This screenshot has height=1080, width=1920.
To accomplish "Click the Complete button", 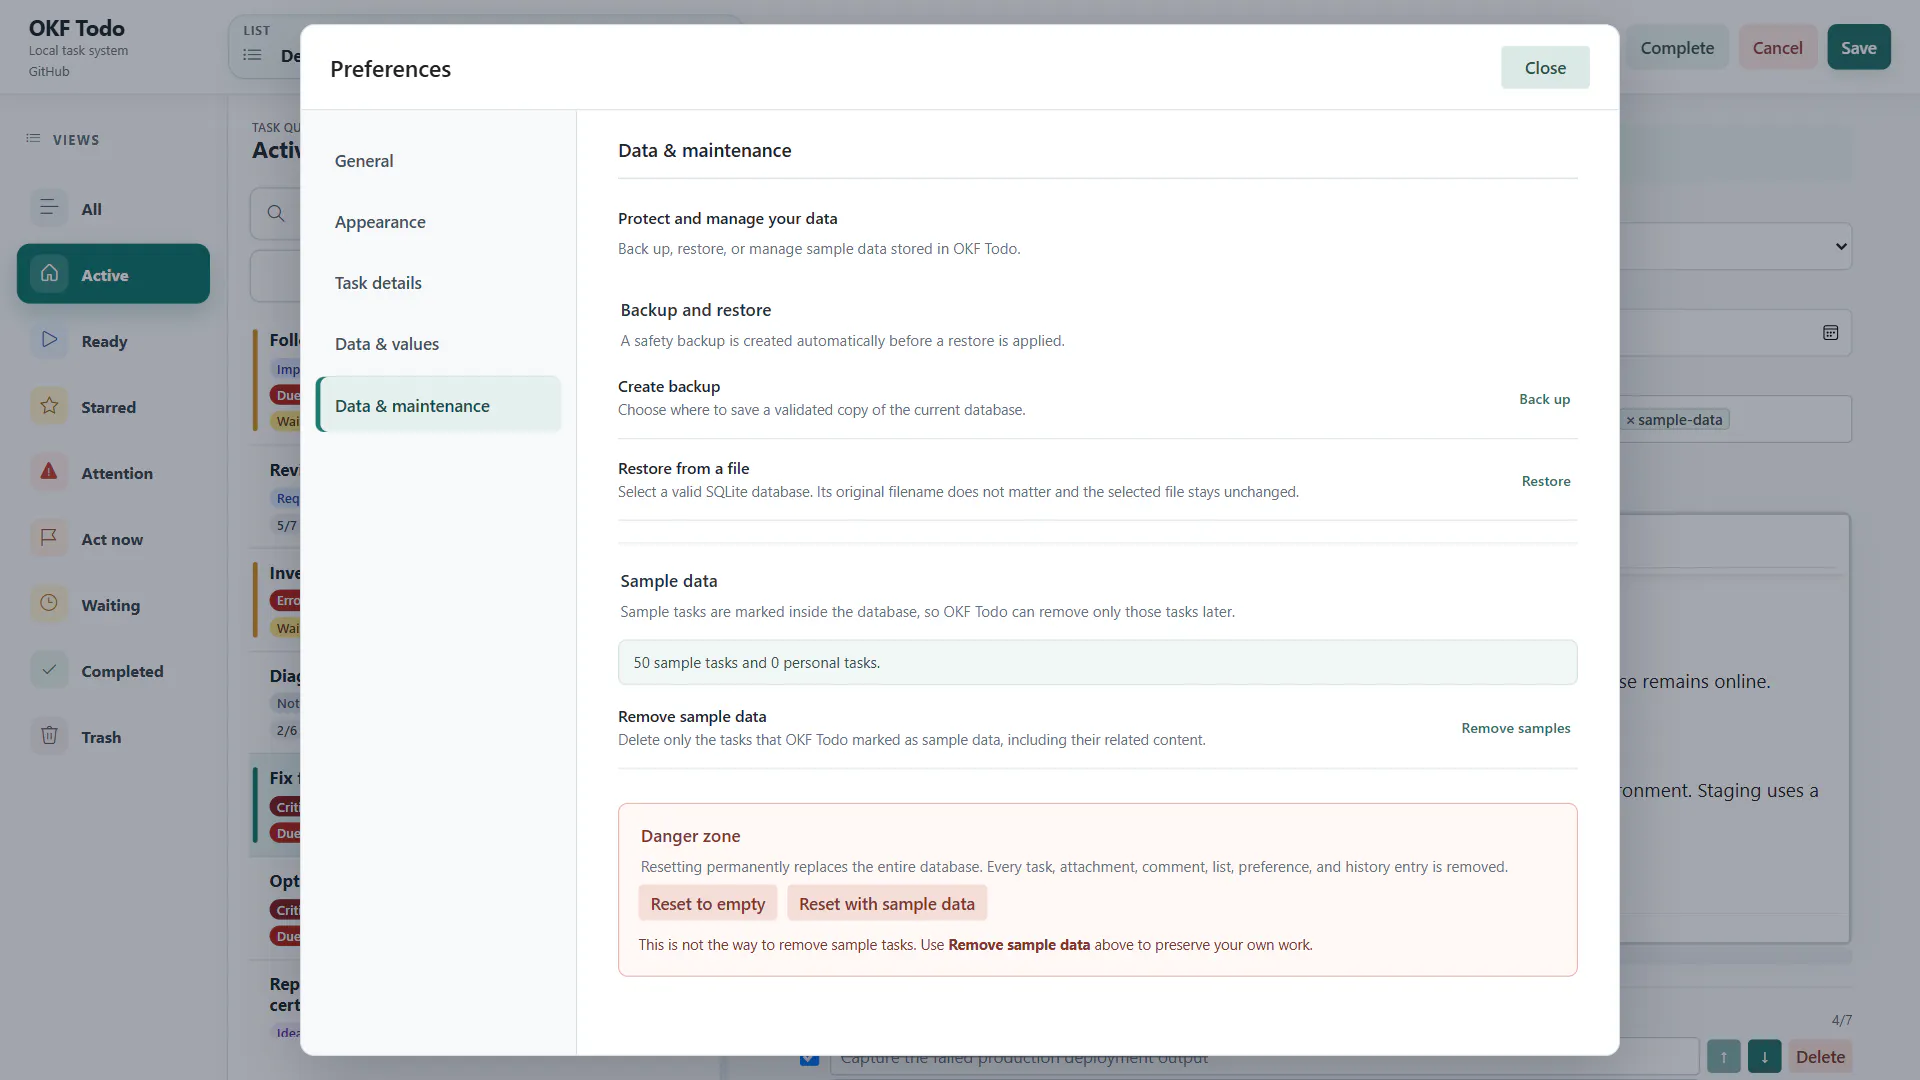I will click(1677, 47).
